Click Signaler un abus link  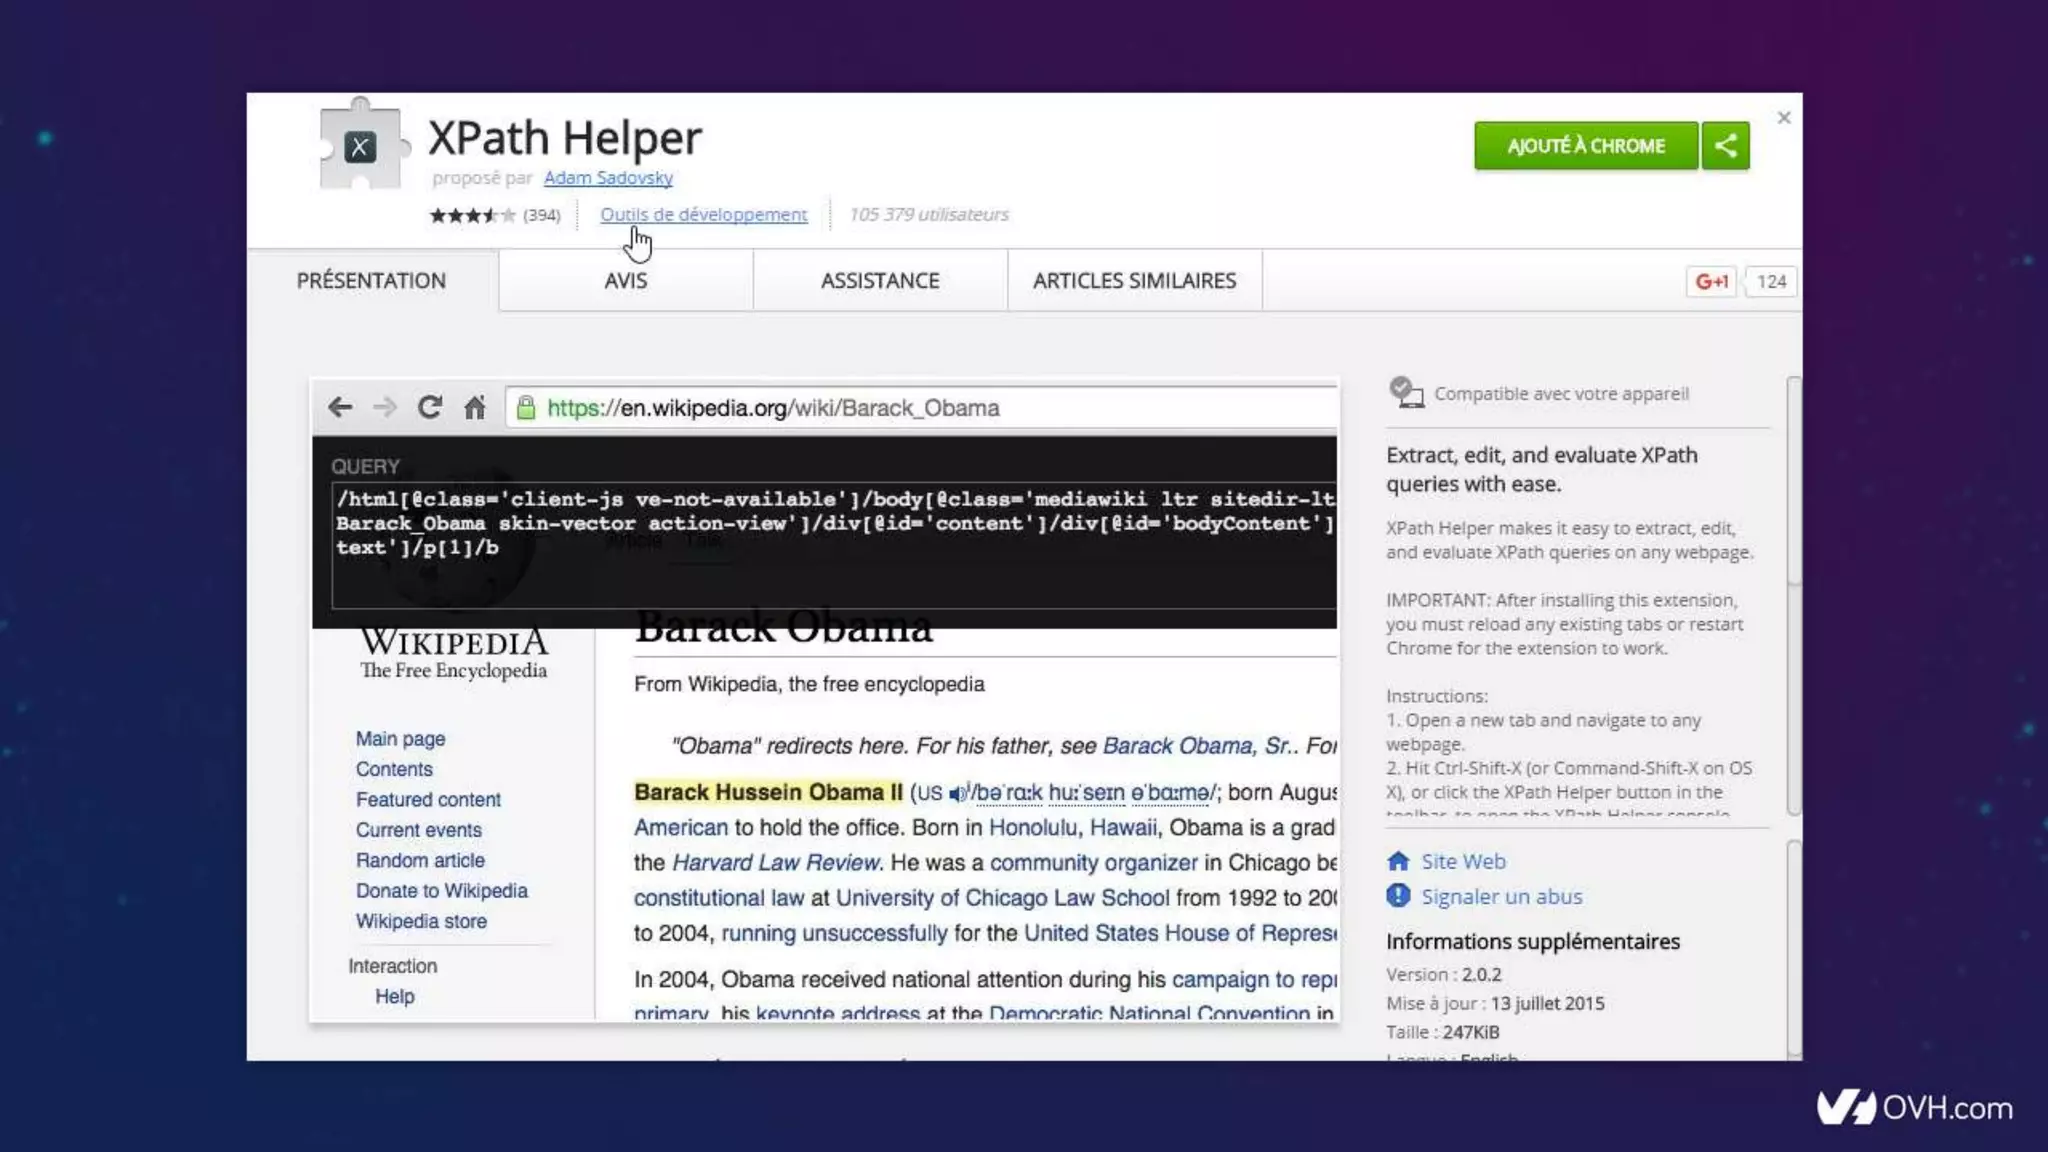pyautogui.click(x=1501, y=896)
